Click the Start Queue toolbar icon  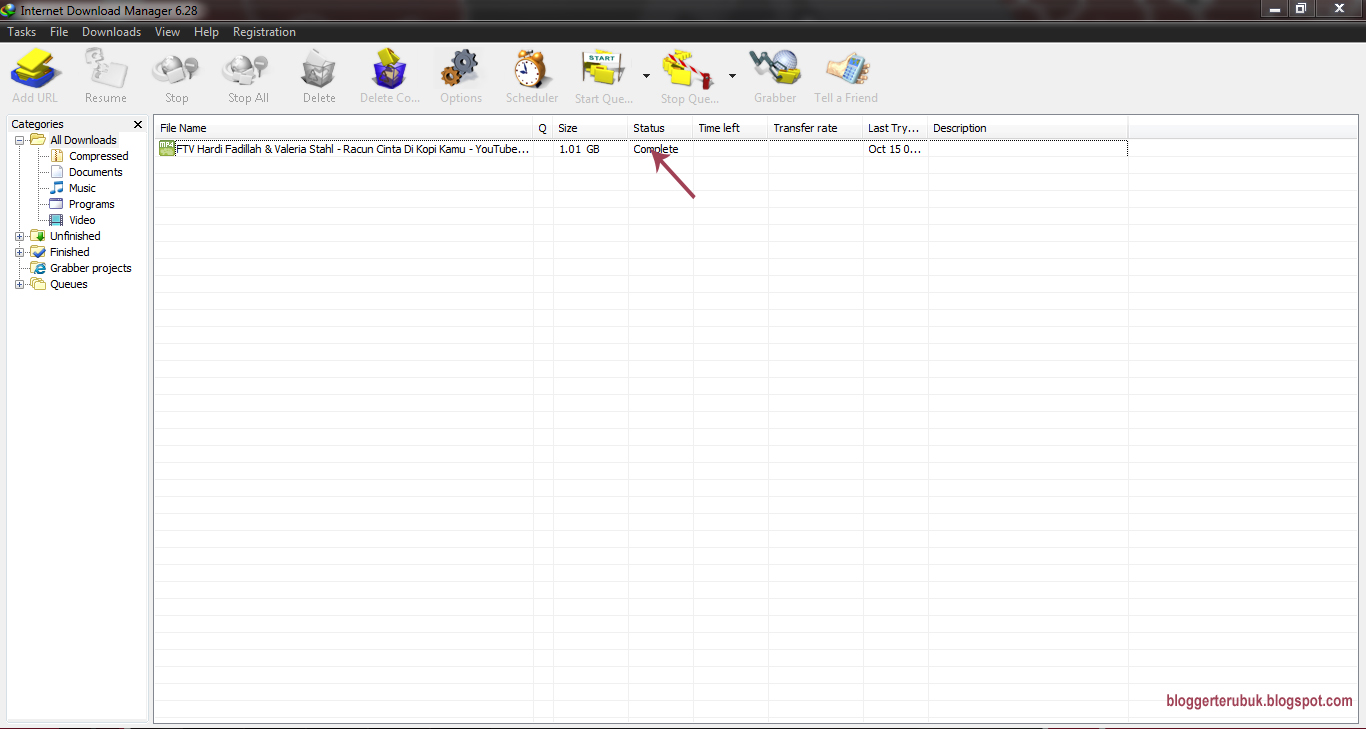tap(604, 69)
